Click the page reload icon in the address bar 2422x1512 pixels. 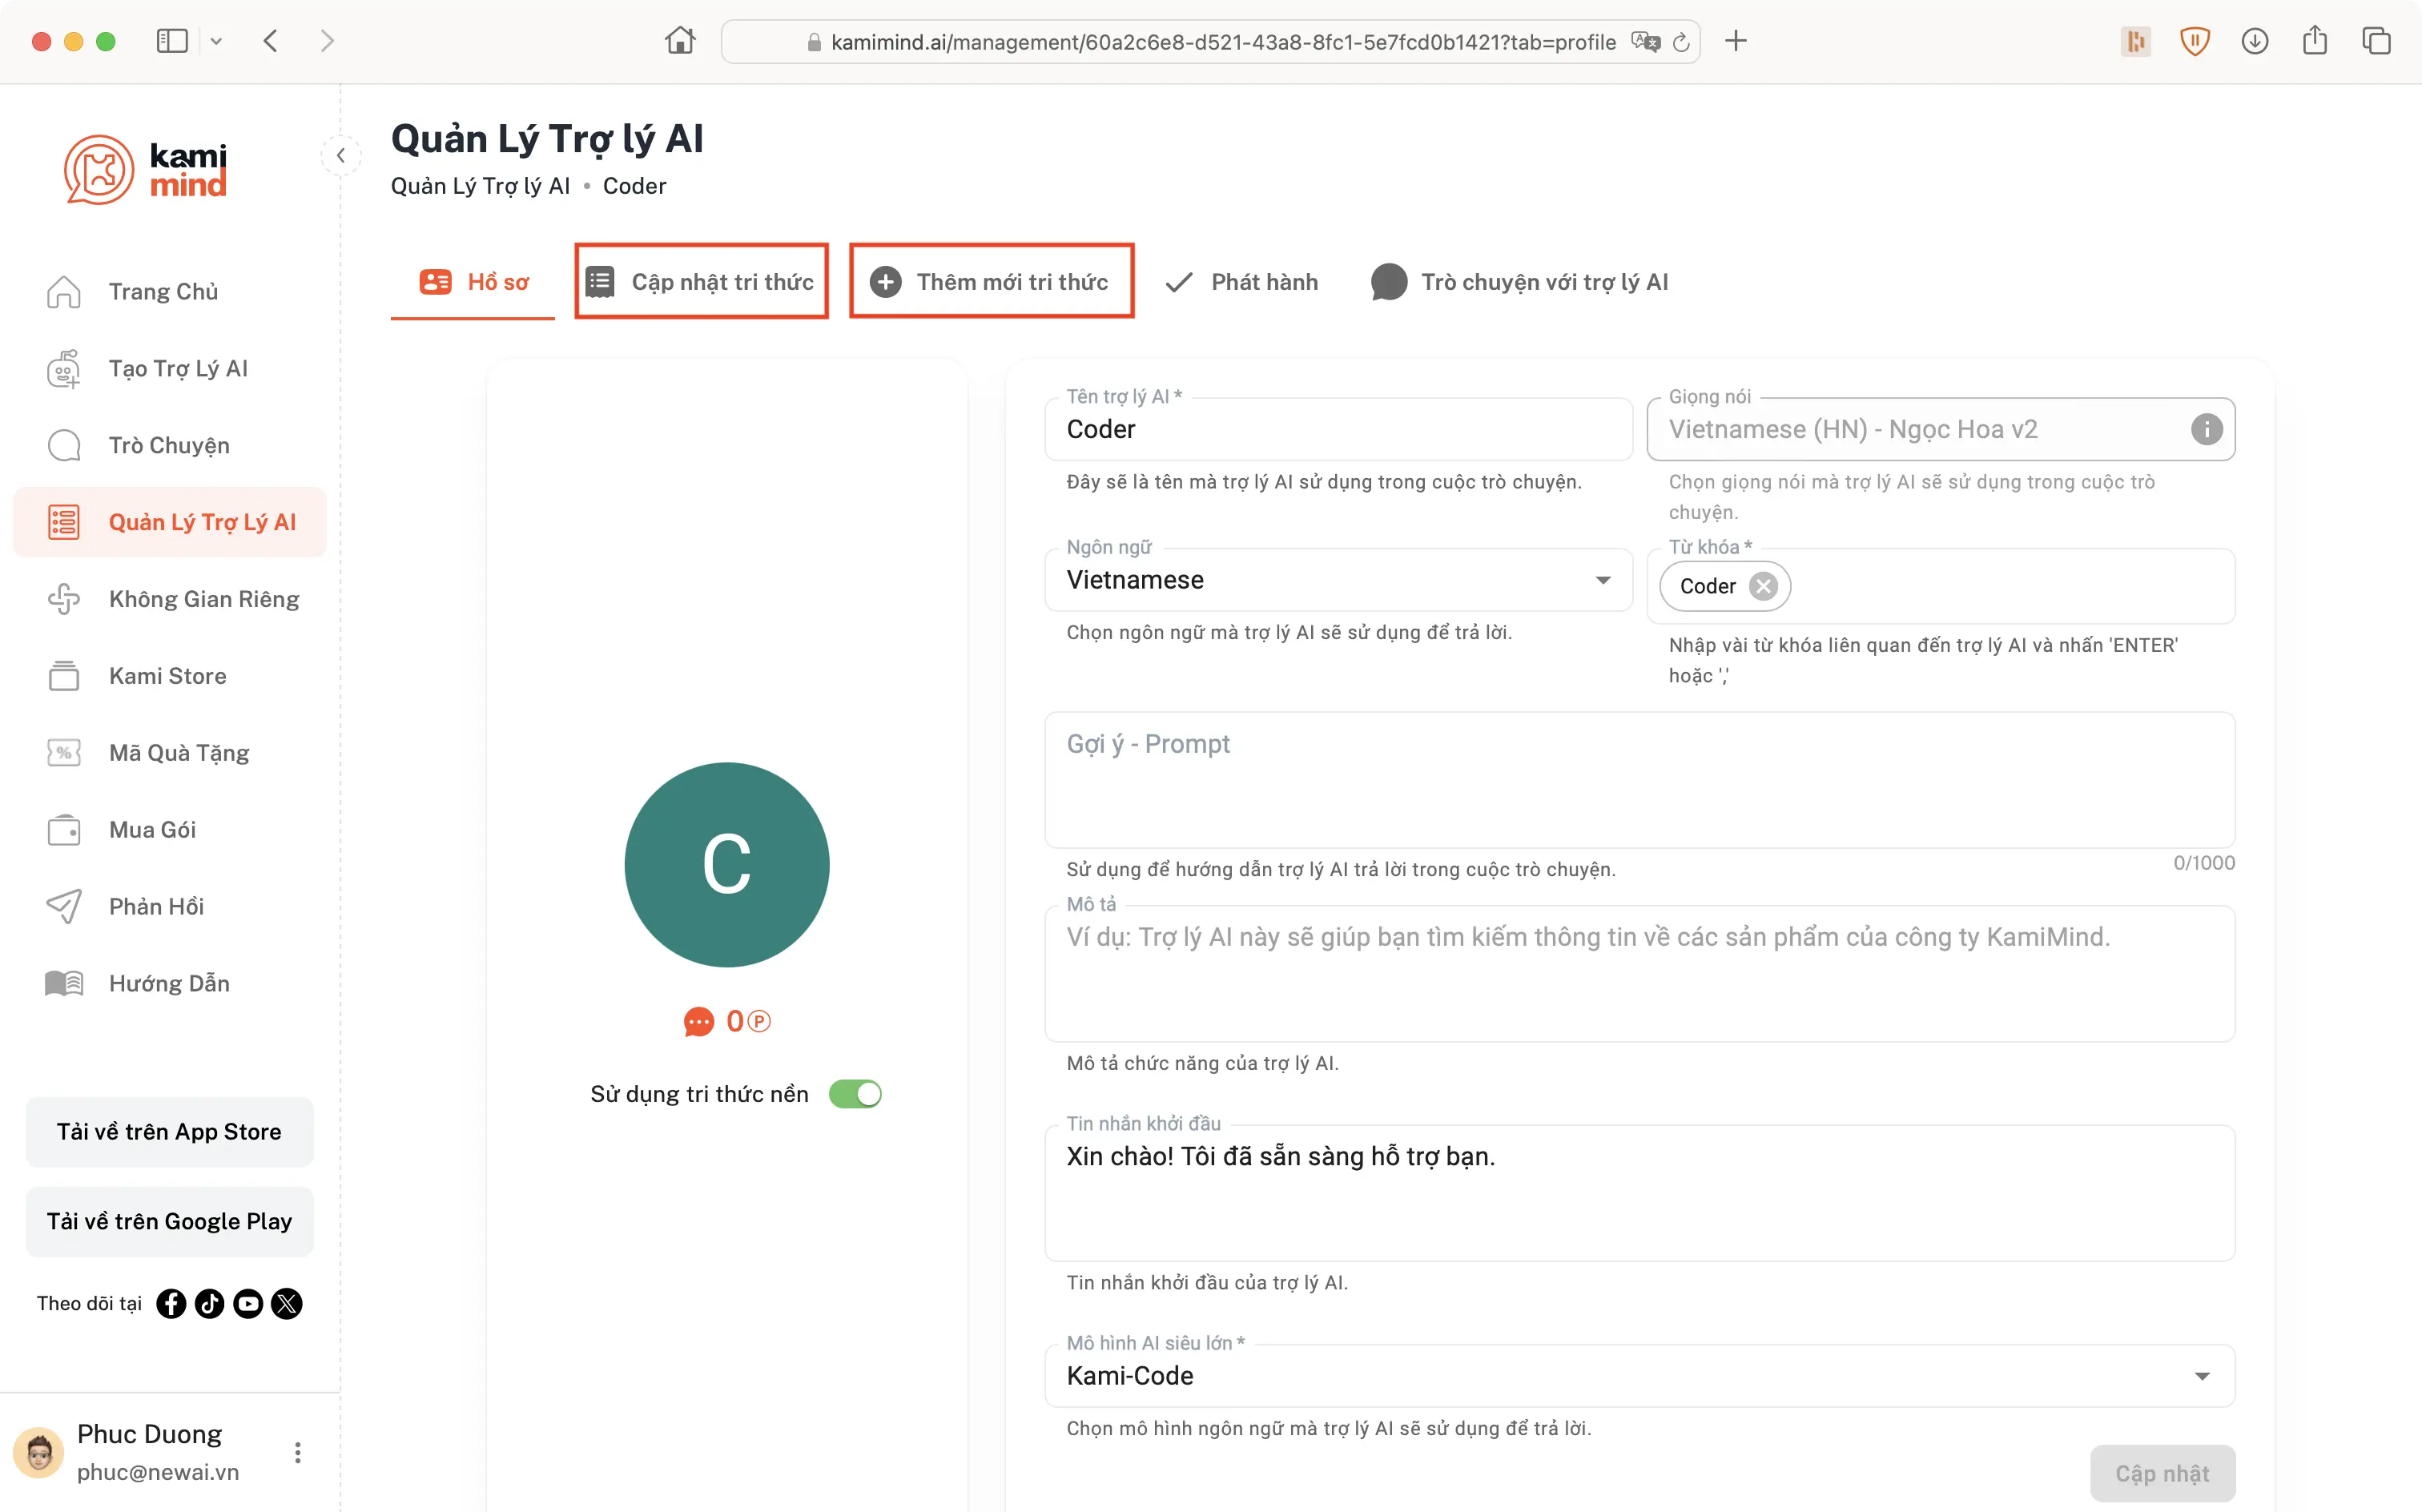click(x=1681, y=42)
